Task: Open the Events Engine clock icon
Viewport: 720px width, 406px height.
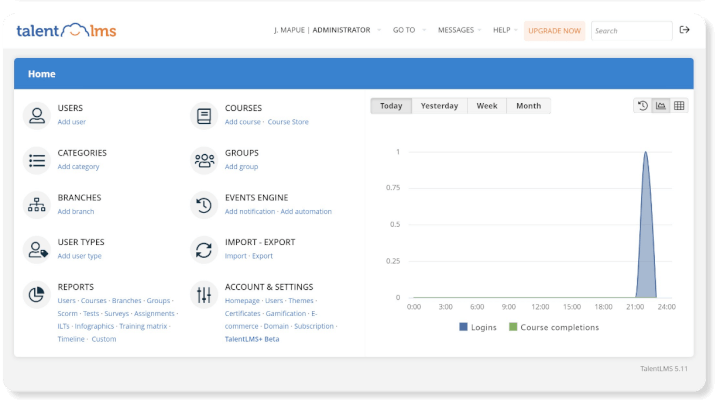Action: 204,205
